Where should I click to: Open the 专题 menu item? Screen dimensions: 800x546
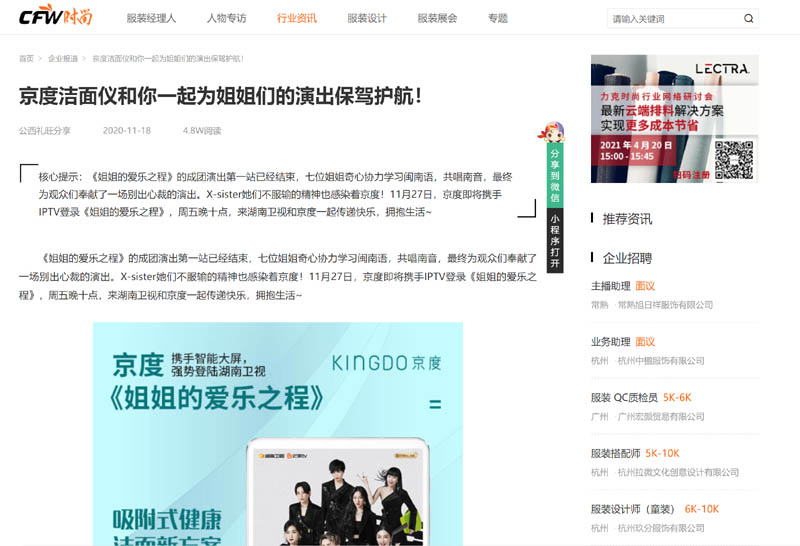(x=497, y=18)
